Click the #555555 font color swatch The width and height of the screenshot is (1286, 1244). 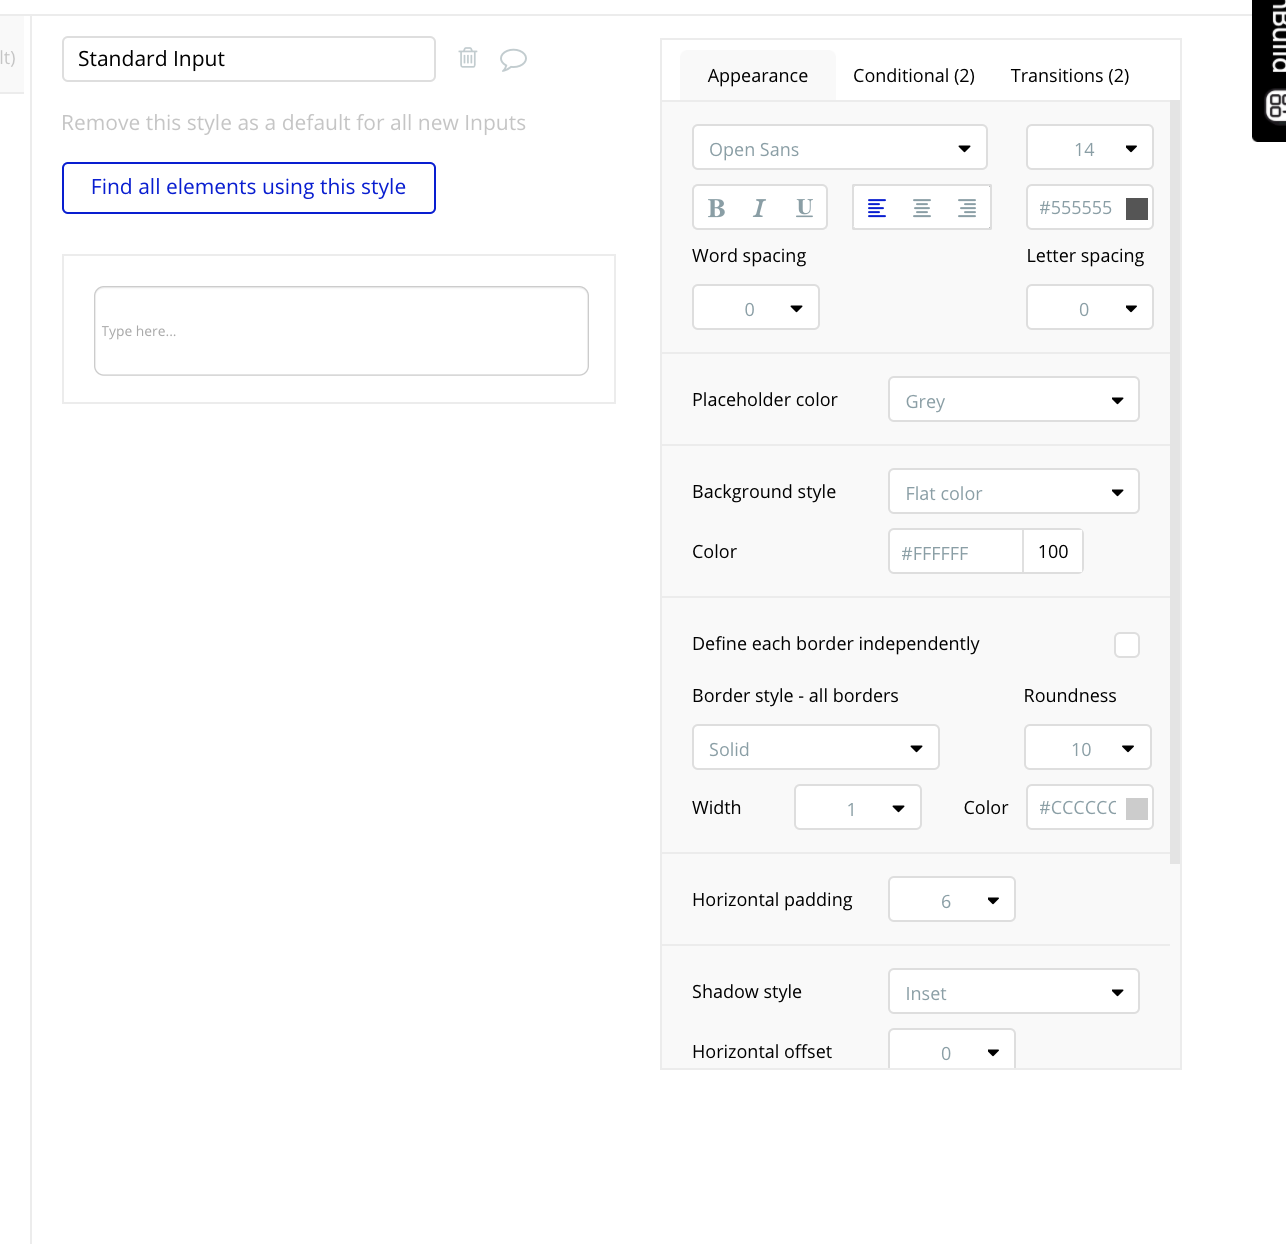point(1137,208)
